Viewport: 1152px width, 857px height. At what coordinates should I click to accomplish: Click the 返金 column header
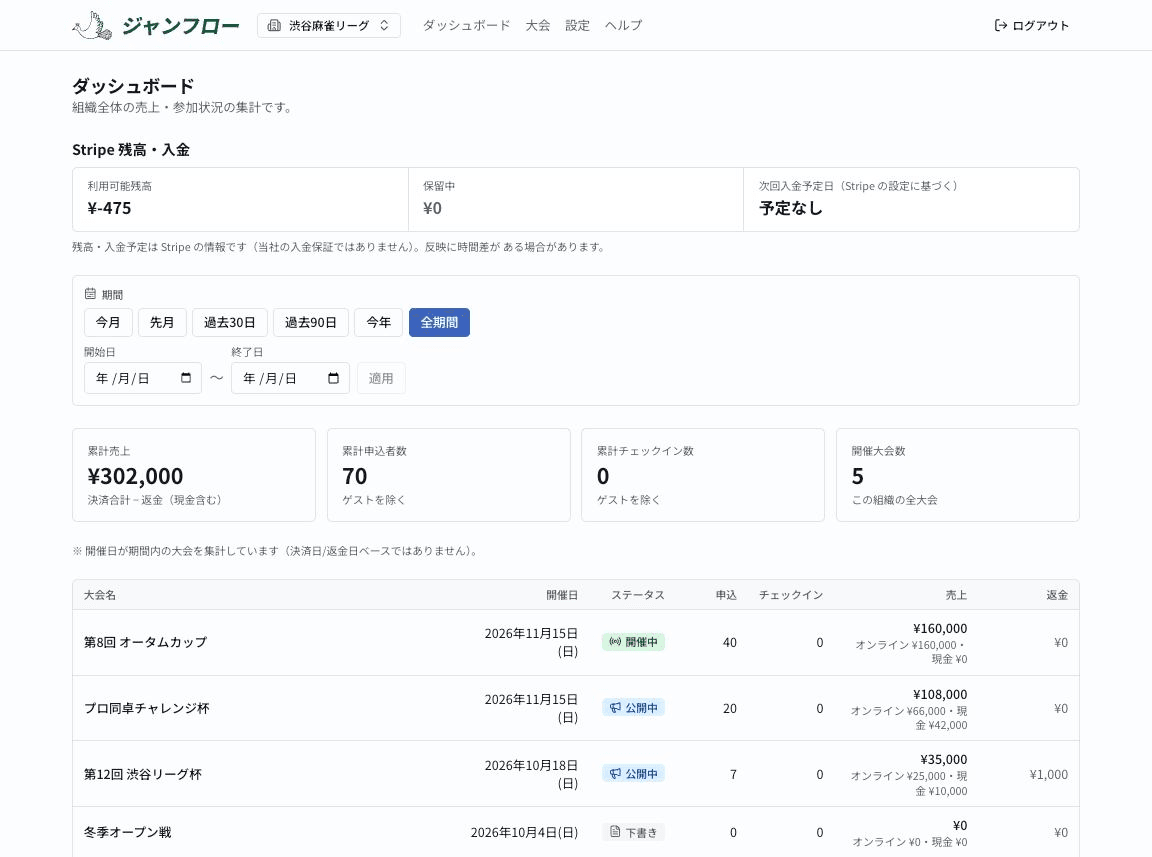(1057, 595)
